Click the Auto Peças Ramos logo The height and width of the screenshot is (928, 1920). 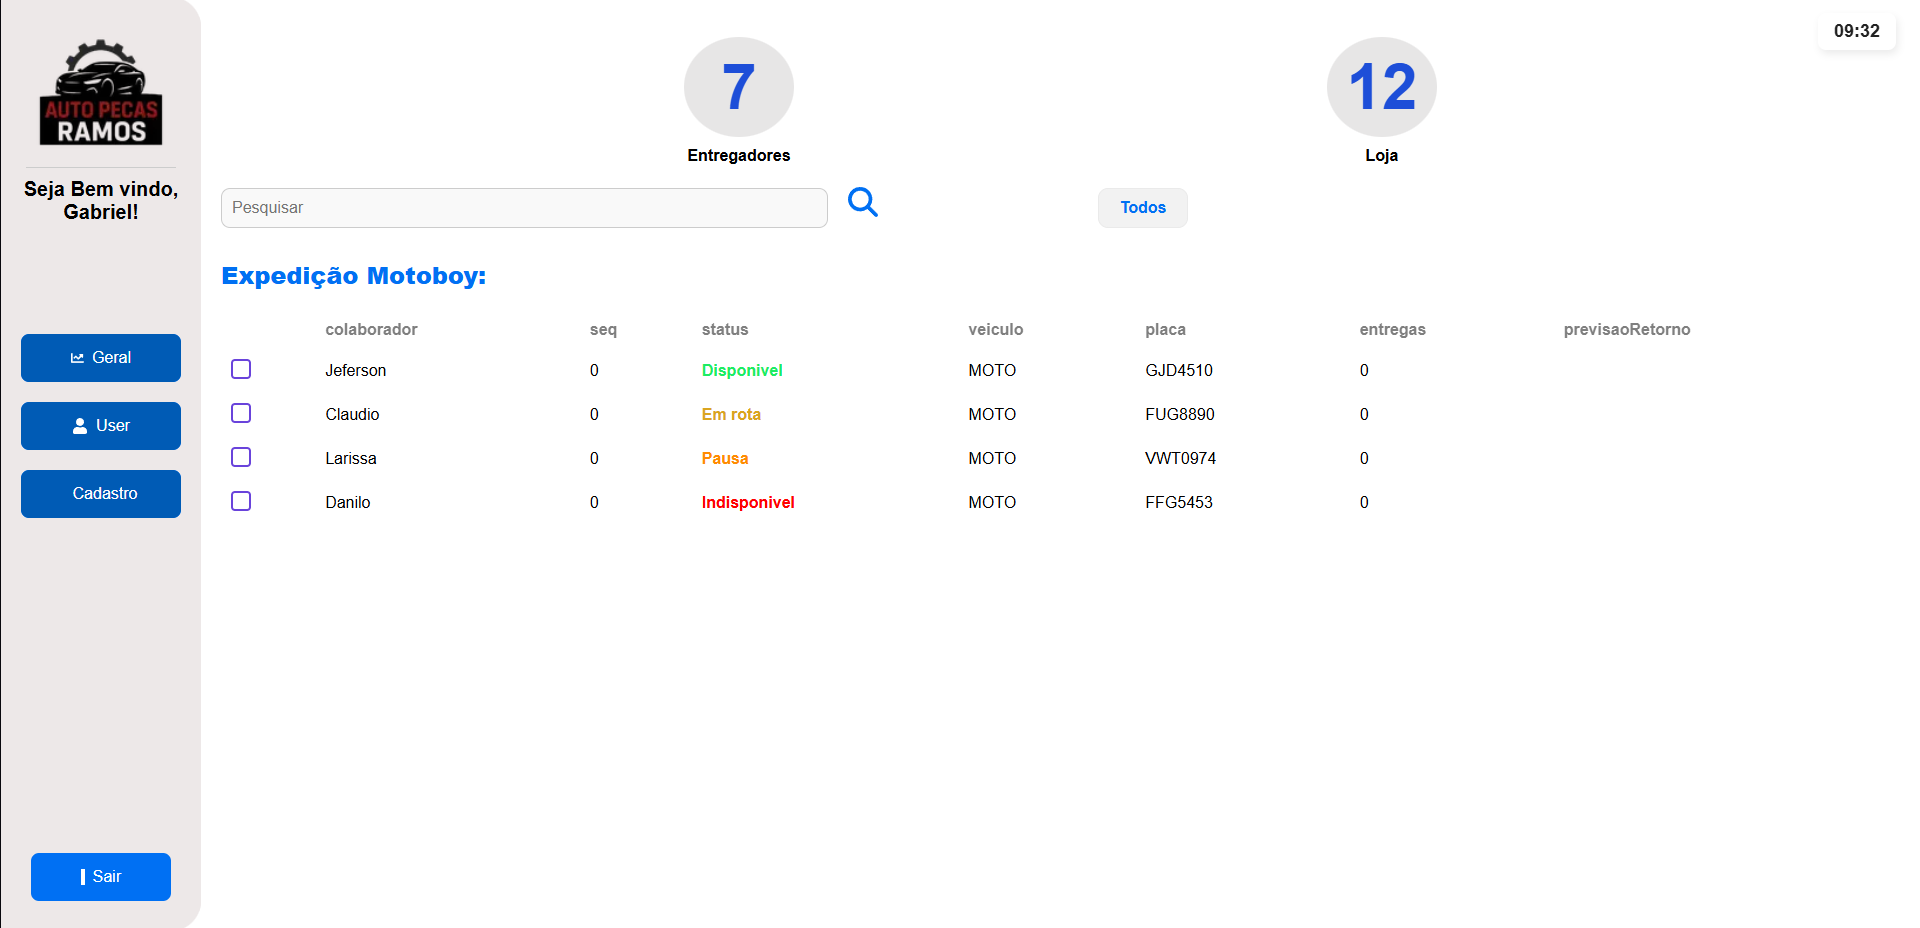pyautogui.click(x=101, y=93)
